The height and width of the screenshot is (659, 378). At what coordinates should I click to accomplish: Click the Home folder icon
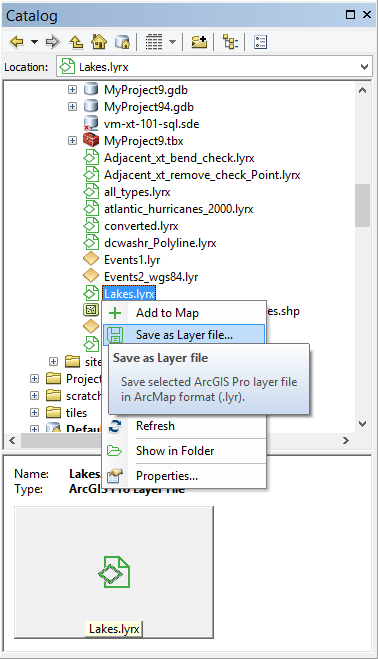pyautogui.click(x=99, y=42)
